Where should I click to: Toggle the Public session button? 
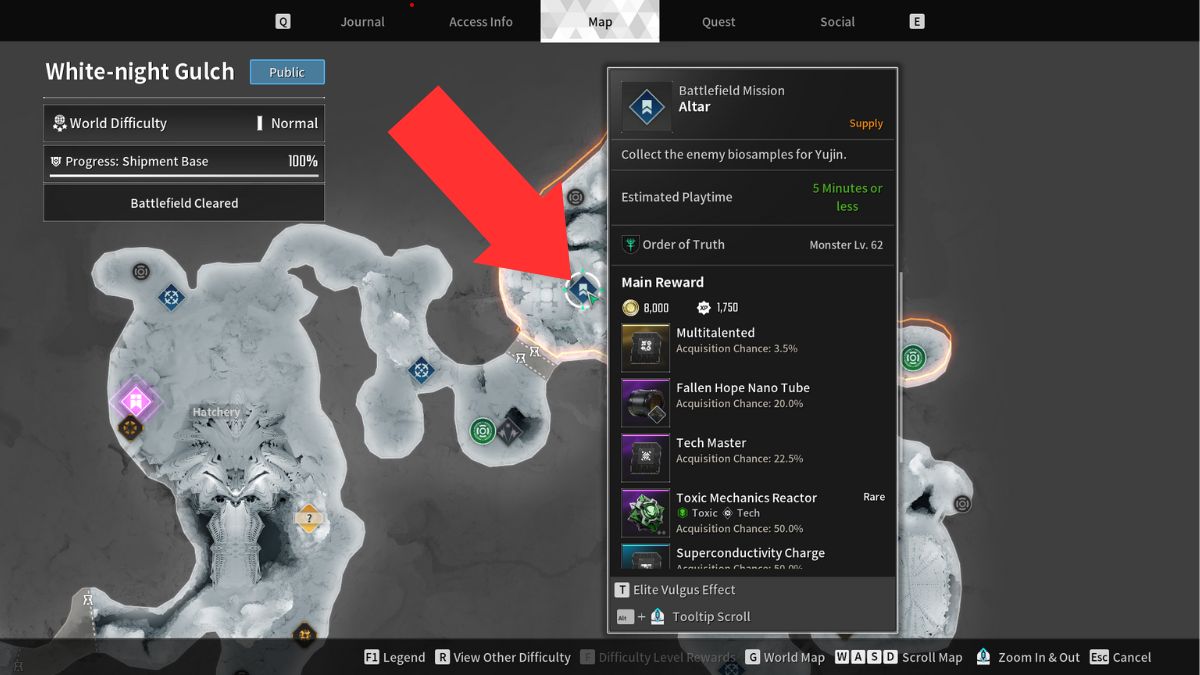click(287, 72)
